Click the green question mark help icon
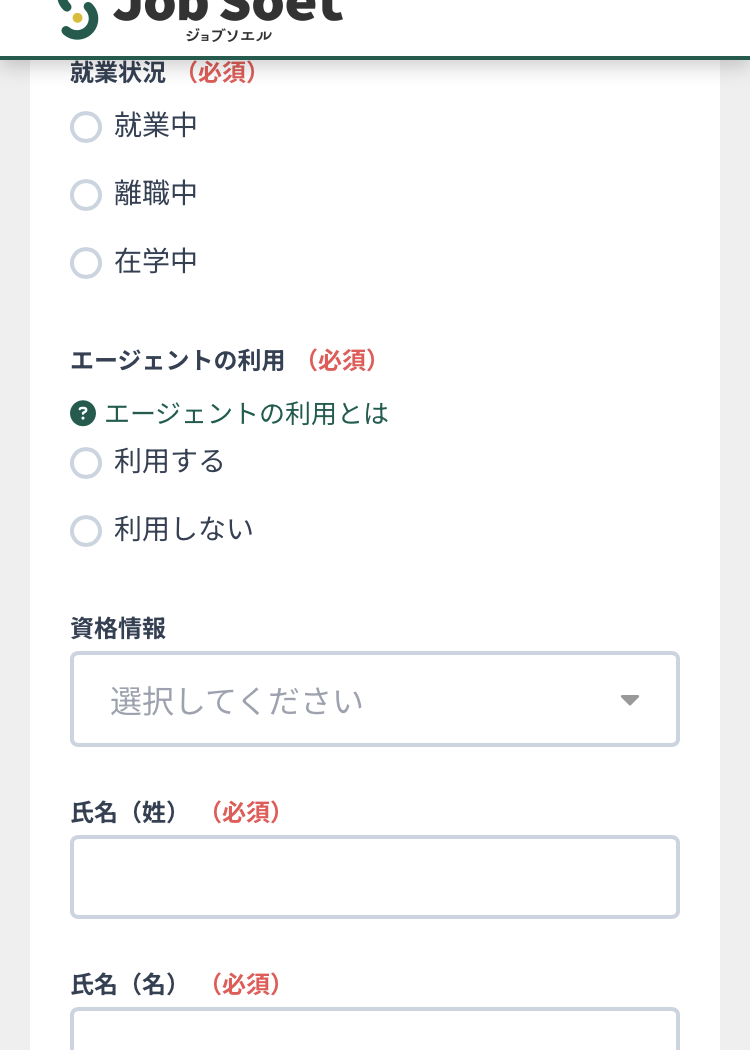 (83, 413)
